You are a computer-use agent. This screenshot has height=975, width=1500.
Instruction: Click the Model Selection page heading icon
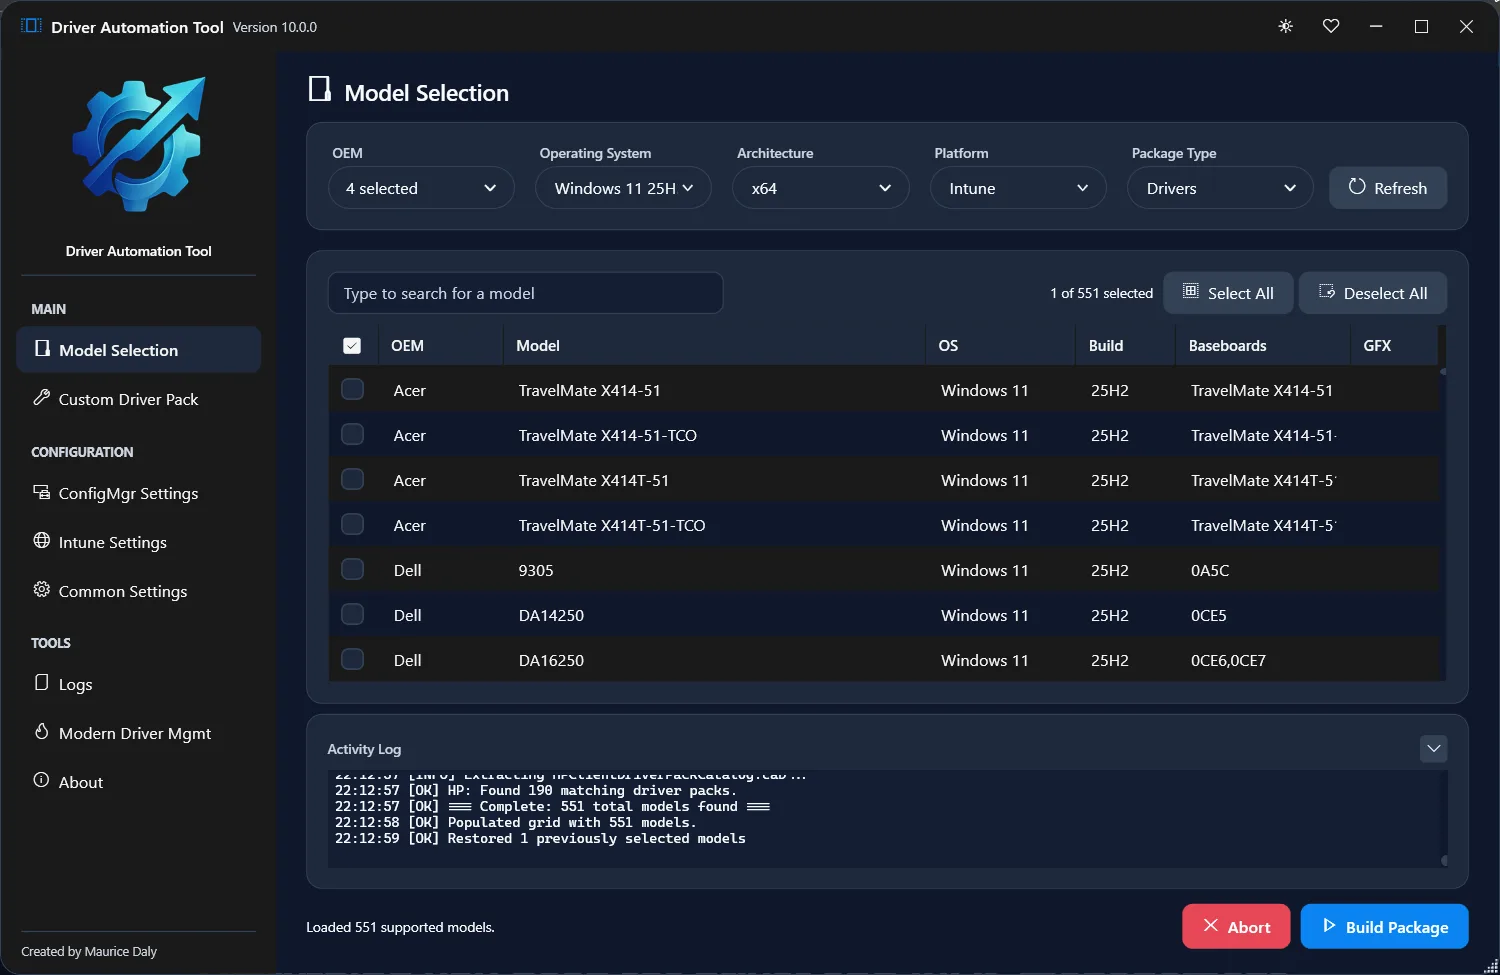pyautogui.click(x=320, y=89)
